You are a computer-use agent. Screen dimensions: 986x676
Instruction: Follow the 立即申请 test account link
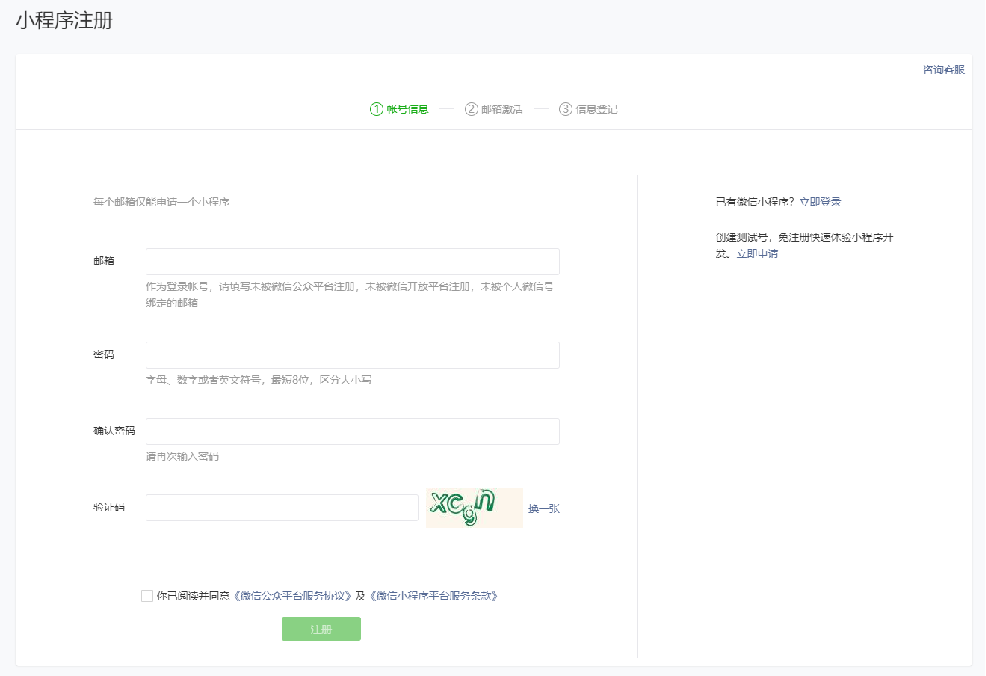pos(757,254)
